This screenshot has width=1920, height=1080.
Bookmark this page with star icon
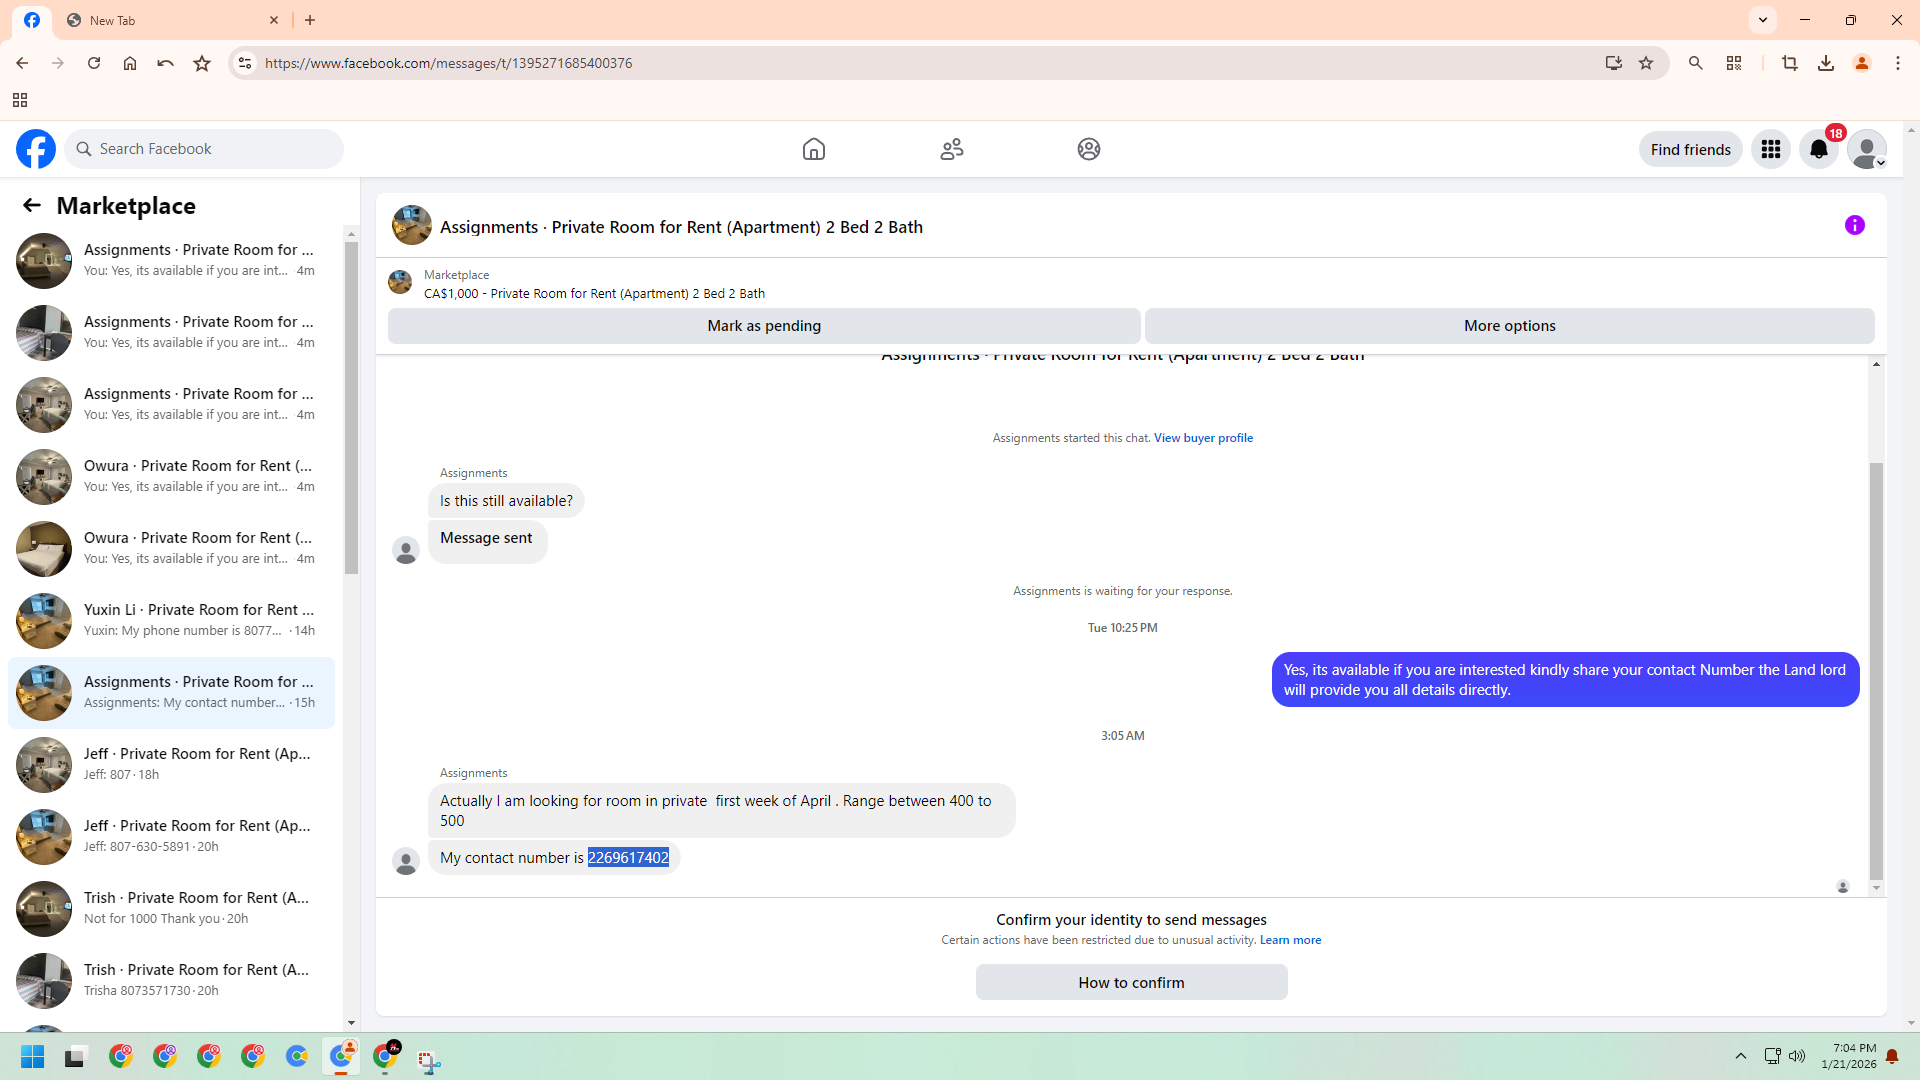1646,63
